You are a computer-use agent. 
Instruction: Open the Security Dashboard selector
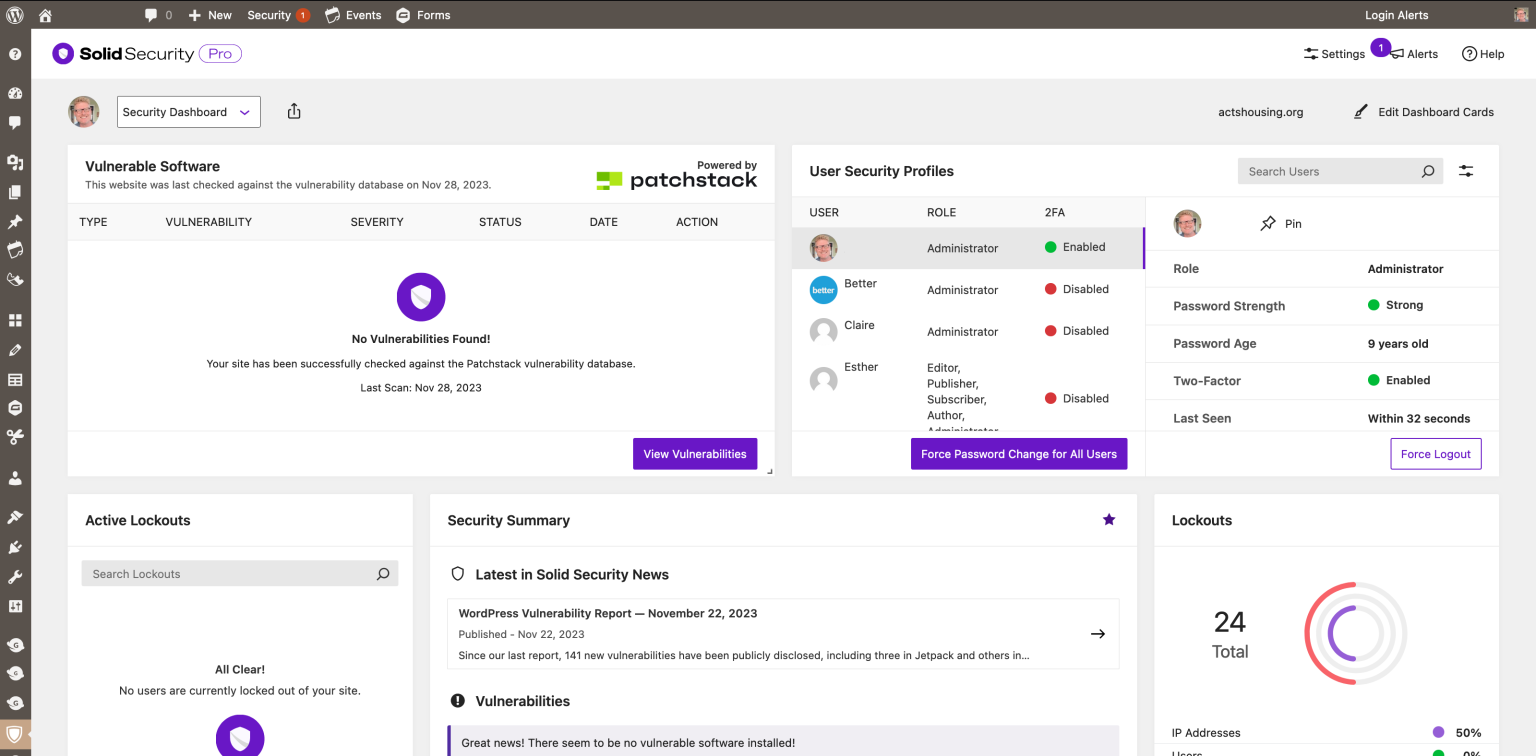tap(188, 111)
